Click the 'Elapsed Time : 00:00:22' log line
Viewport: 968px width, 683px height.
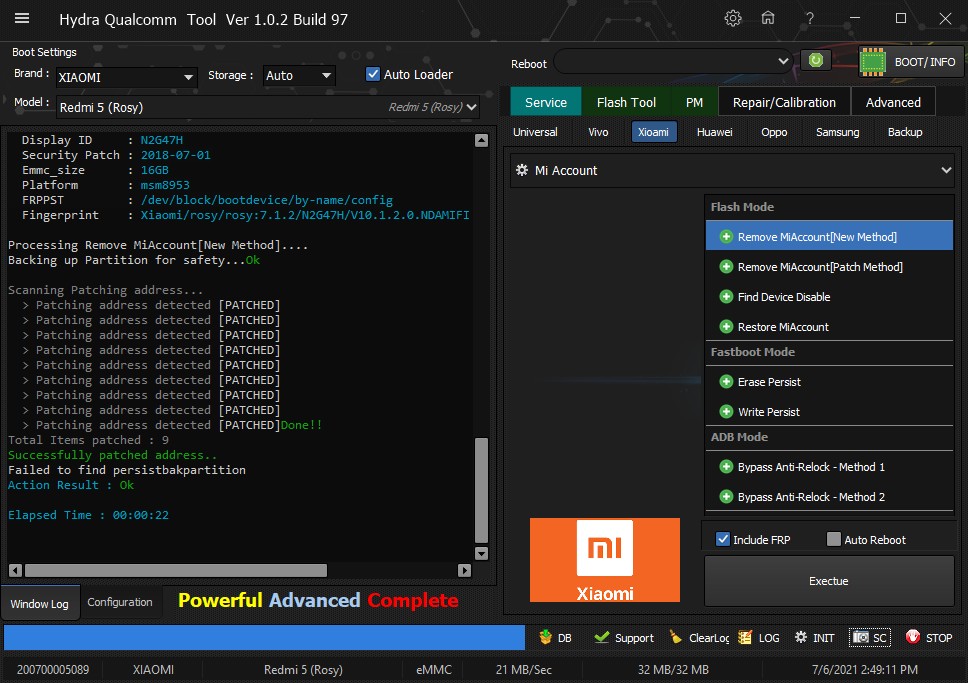88,514
